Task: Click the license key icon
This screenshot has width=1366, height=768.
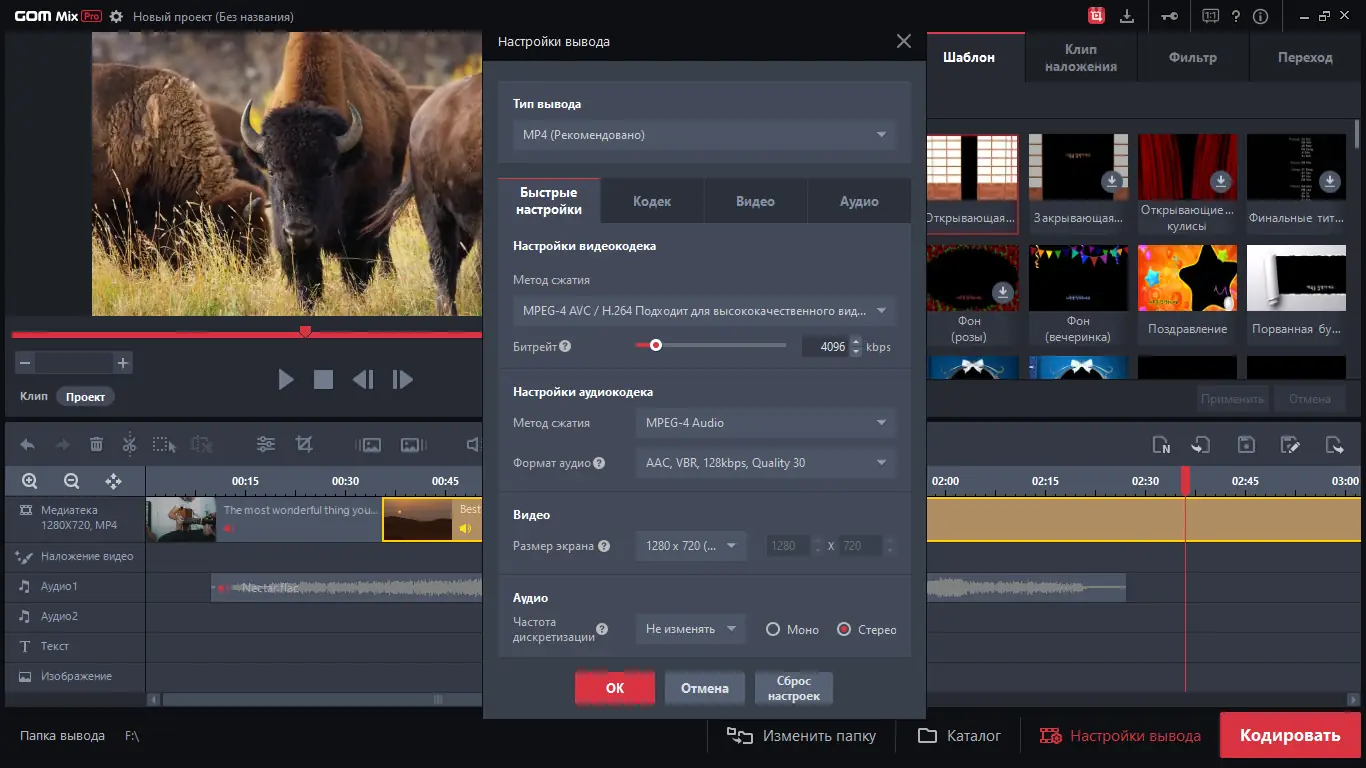Action: click(x=1169, y=16)
